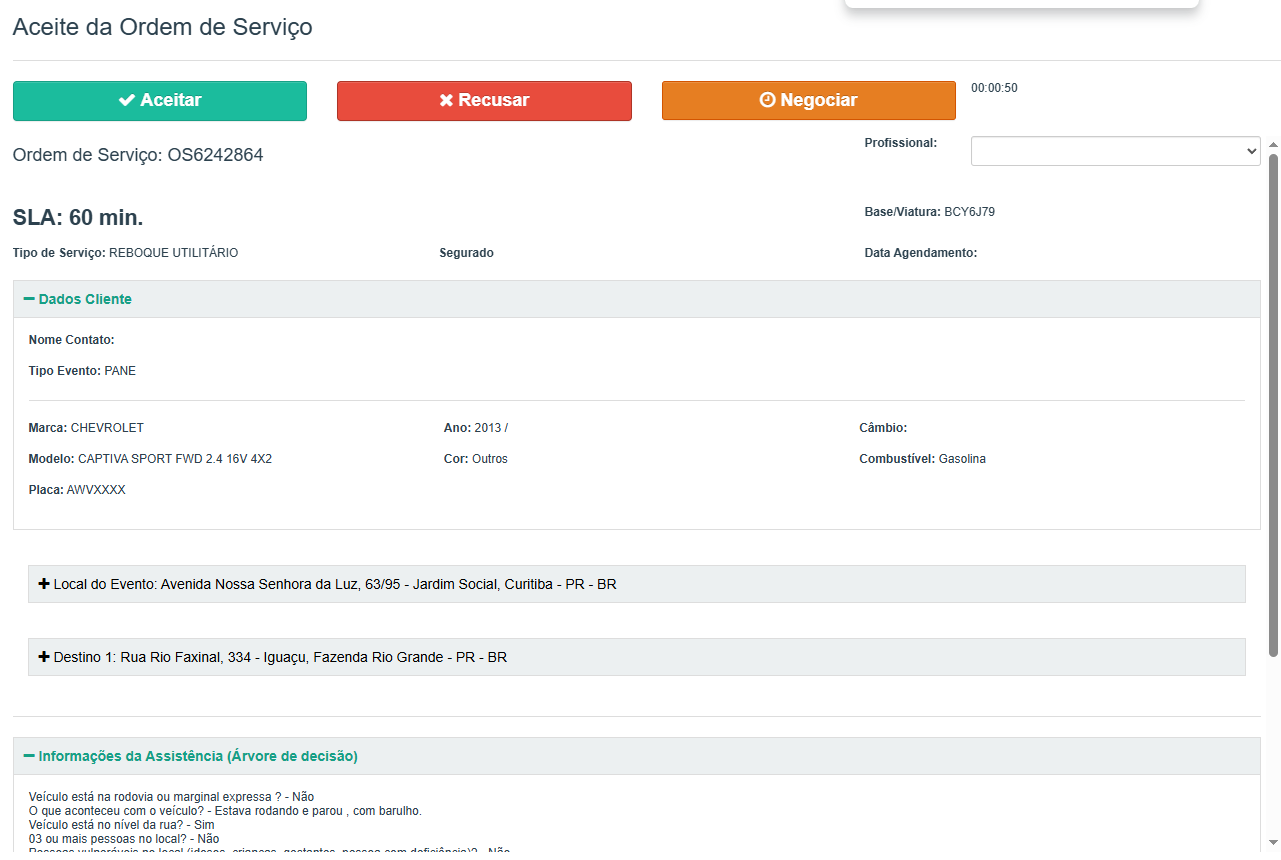The height and width of the screenshot is (860, 1281).
Task: Click the clock icon on Negociar
Action: click(768, 101)
